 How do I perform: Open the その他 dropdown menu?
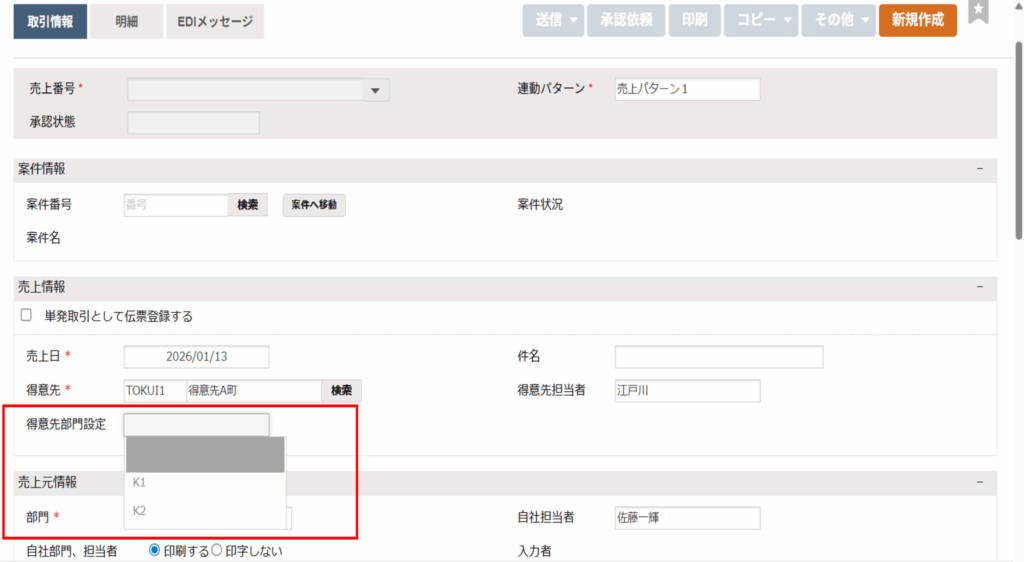pyautogui.click(x=839, y=20)
